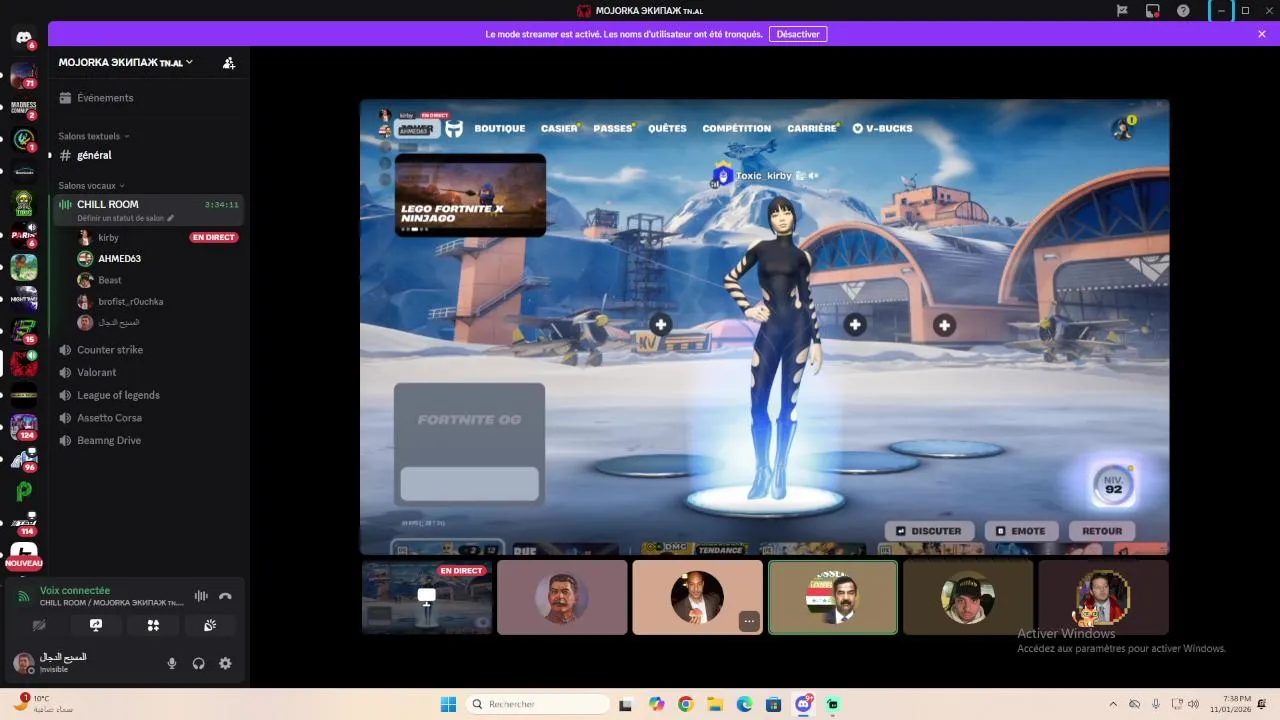Show hidden icons in system tray
Image resolution: width=1280 pixels, height=720 pixels.
[x=1113, y=704]
